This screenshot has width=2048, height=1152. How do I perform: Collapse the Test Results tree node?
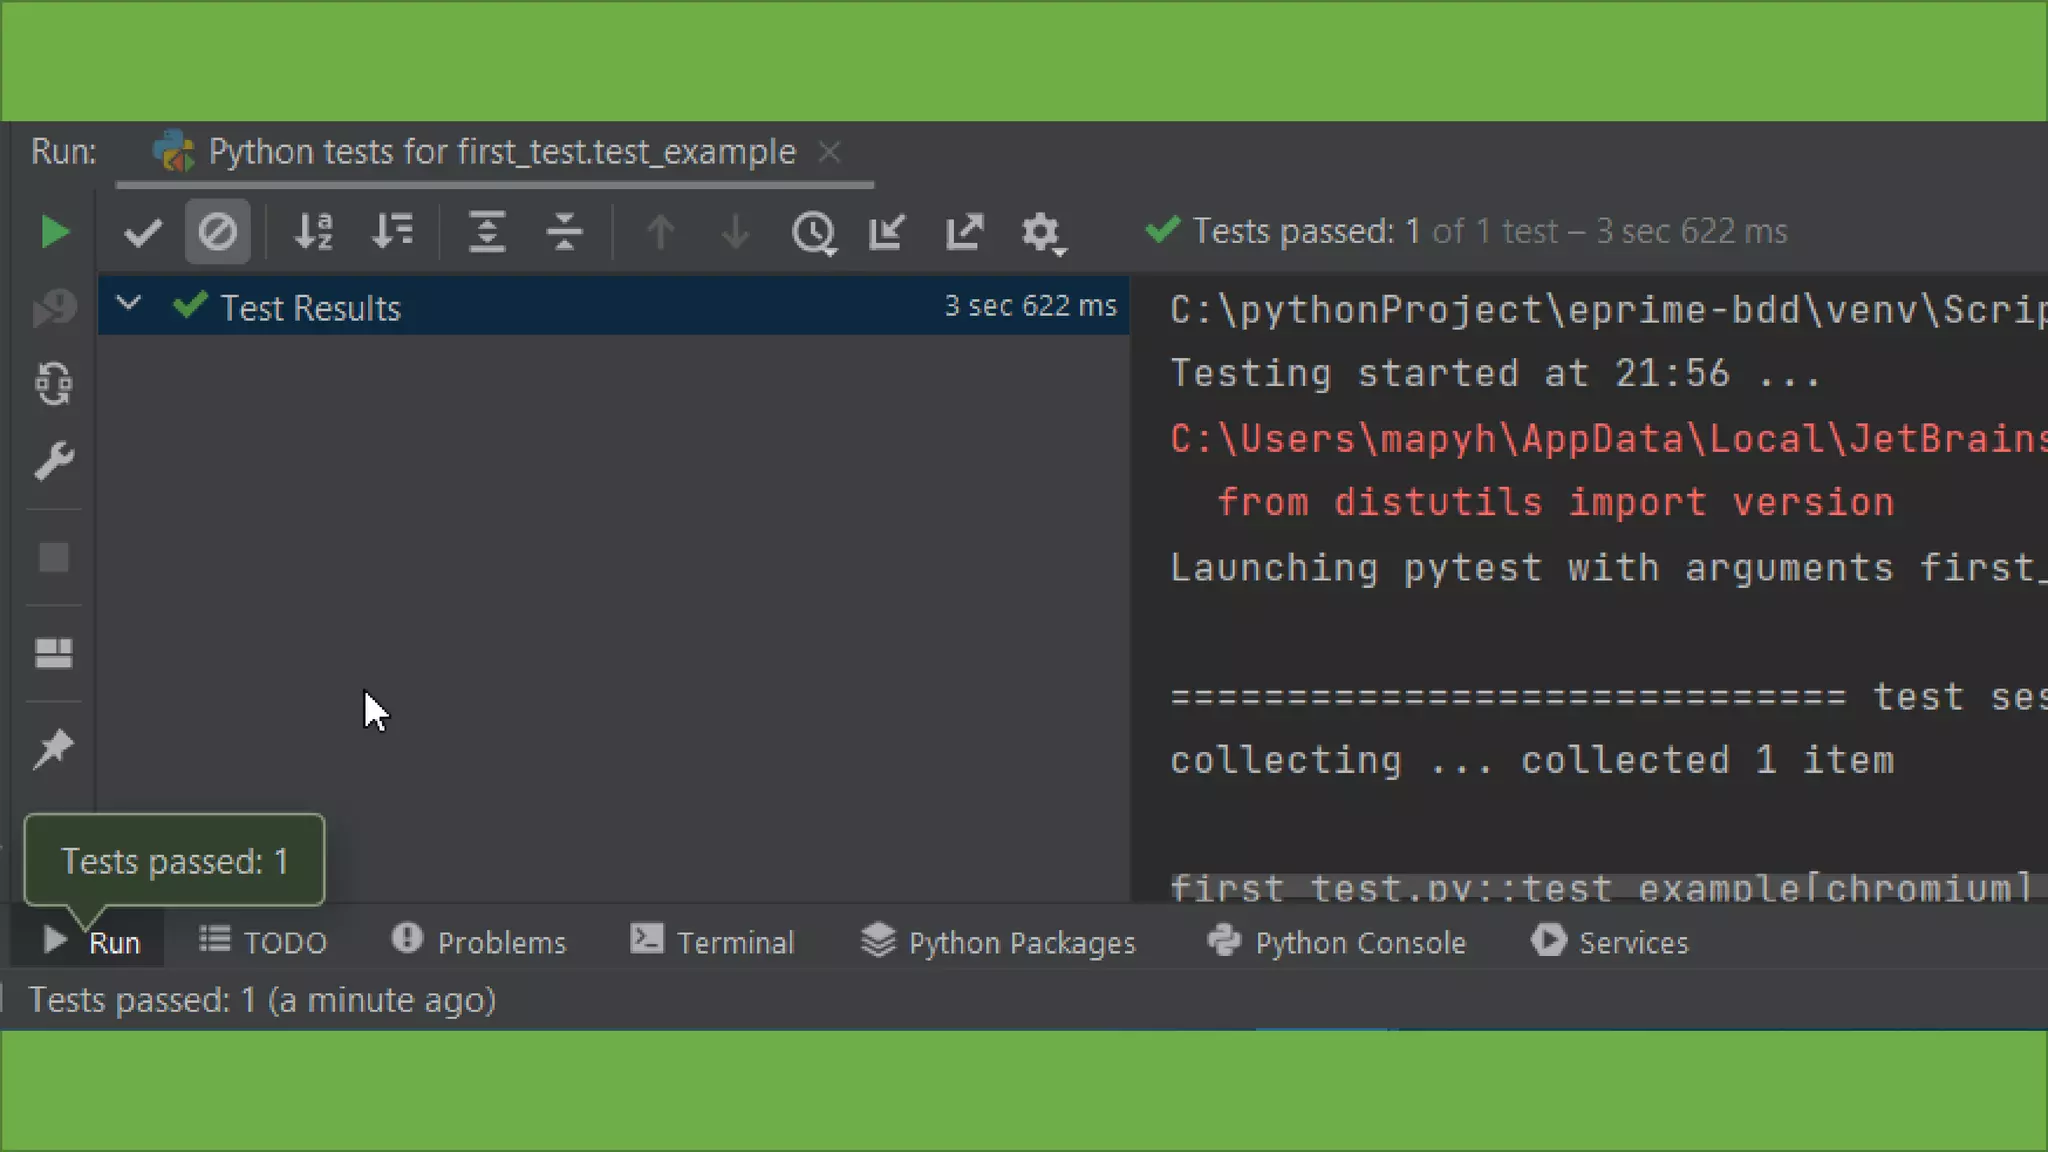pos(129,304)
